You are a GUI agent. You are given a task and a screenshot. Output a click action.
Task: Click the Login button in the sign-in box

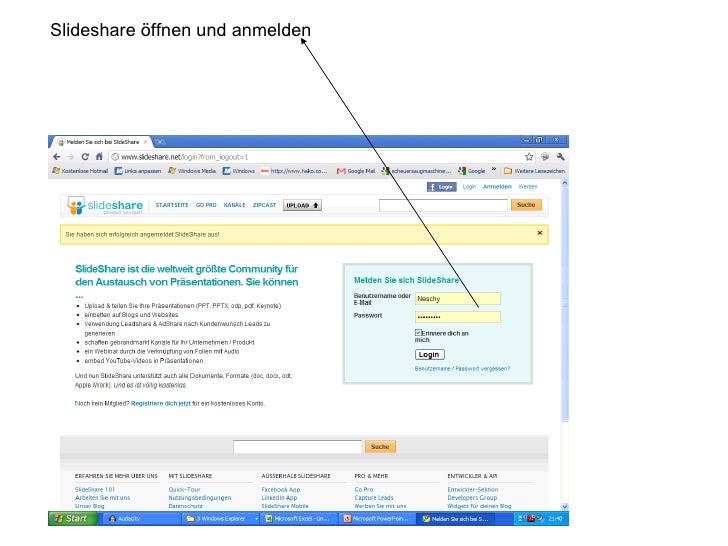tap(429, 355)
